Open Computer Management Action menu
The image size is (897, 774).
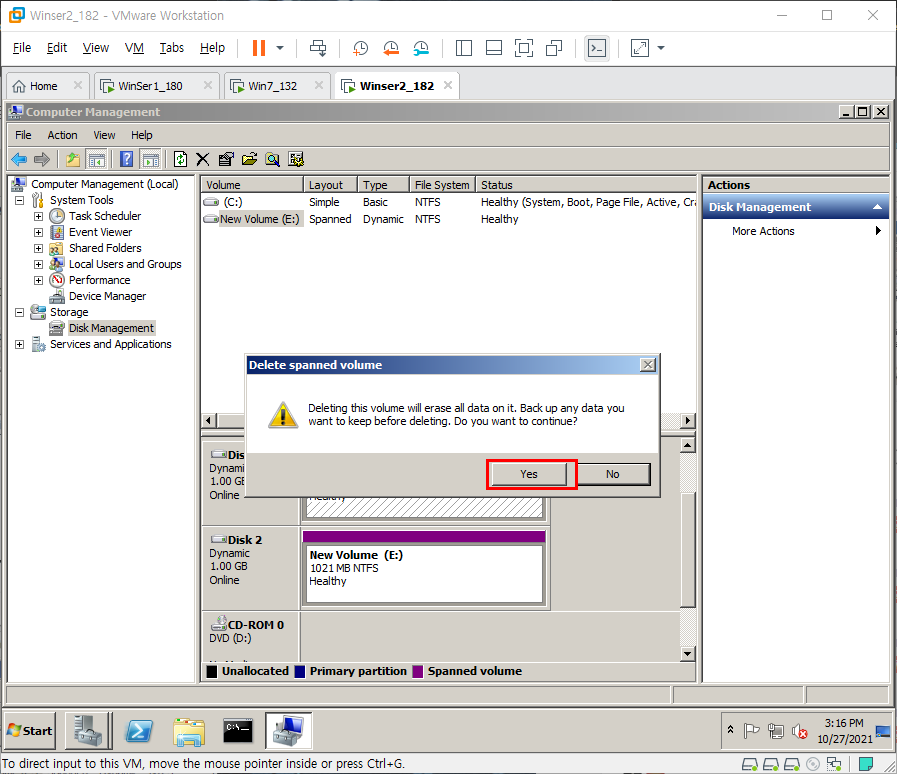coord(62,135)
